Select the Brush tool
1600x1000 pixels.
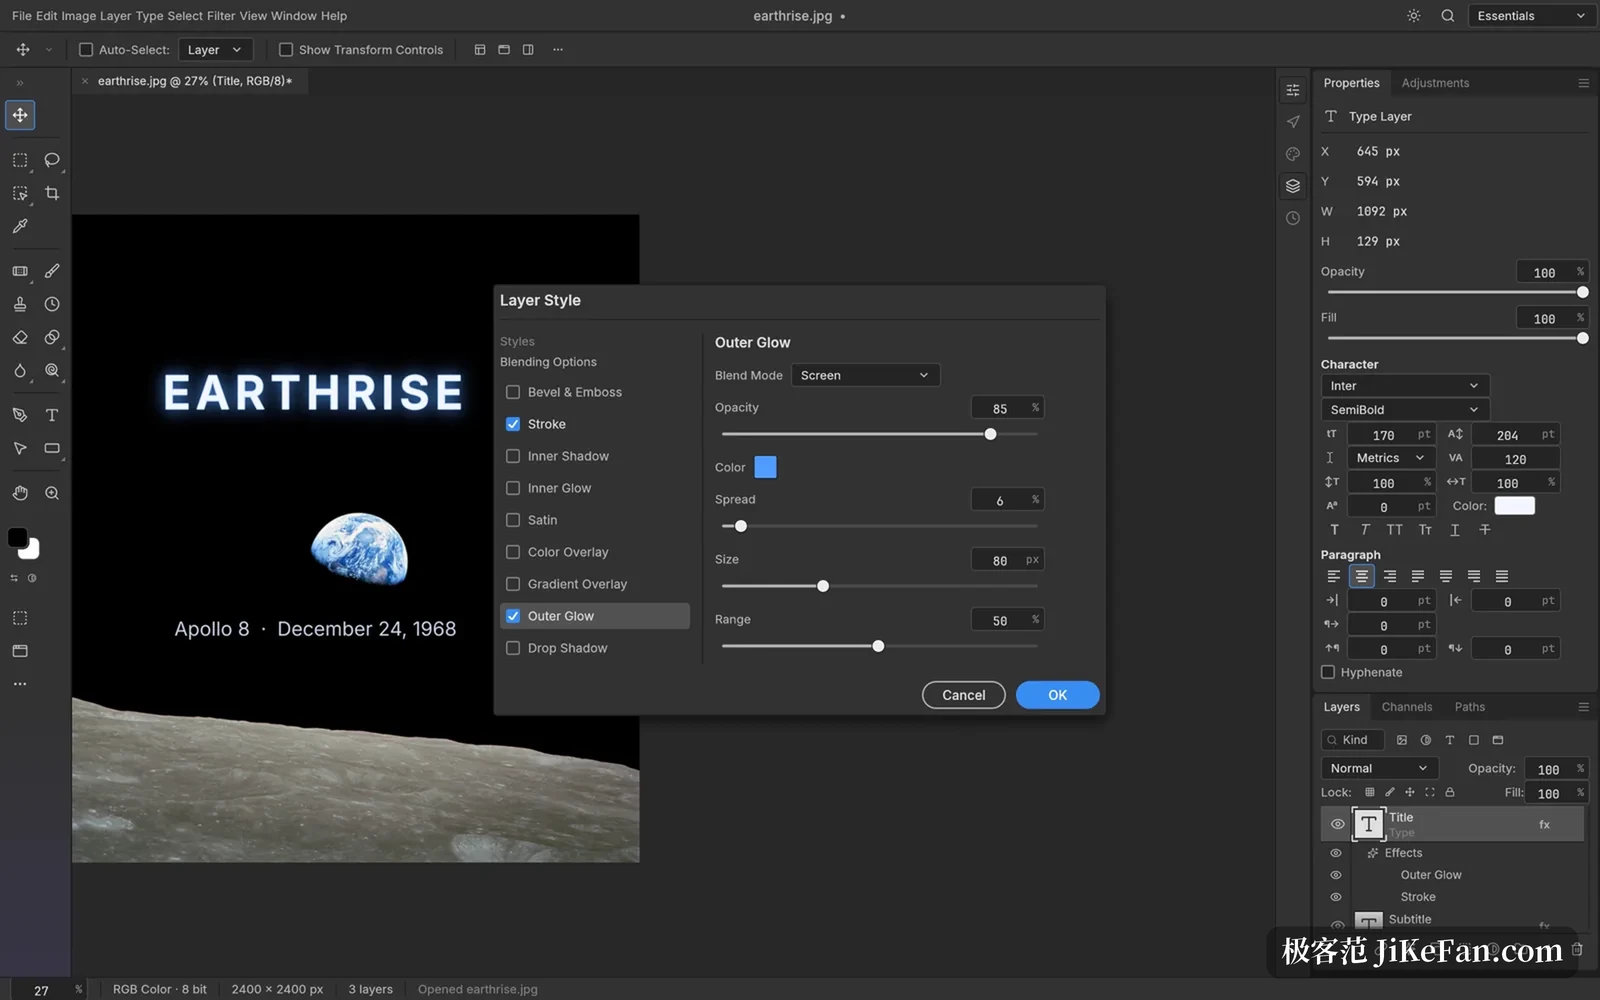pyautogui.click(x=52, y=271)
